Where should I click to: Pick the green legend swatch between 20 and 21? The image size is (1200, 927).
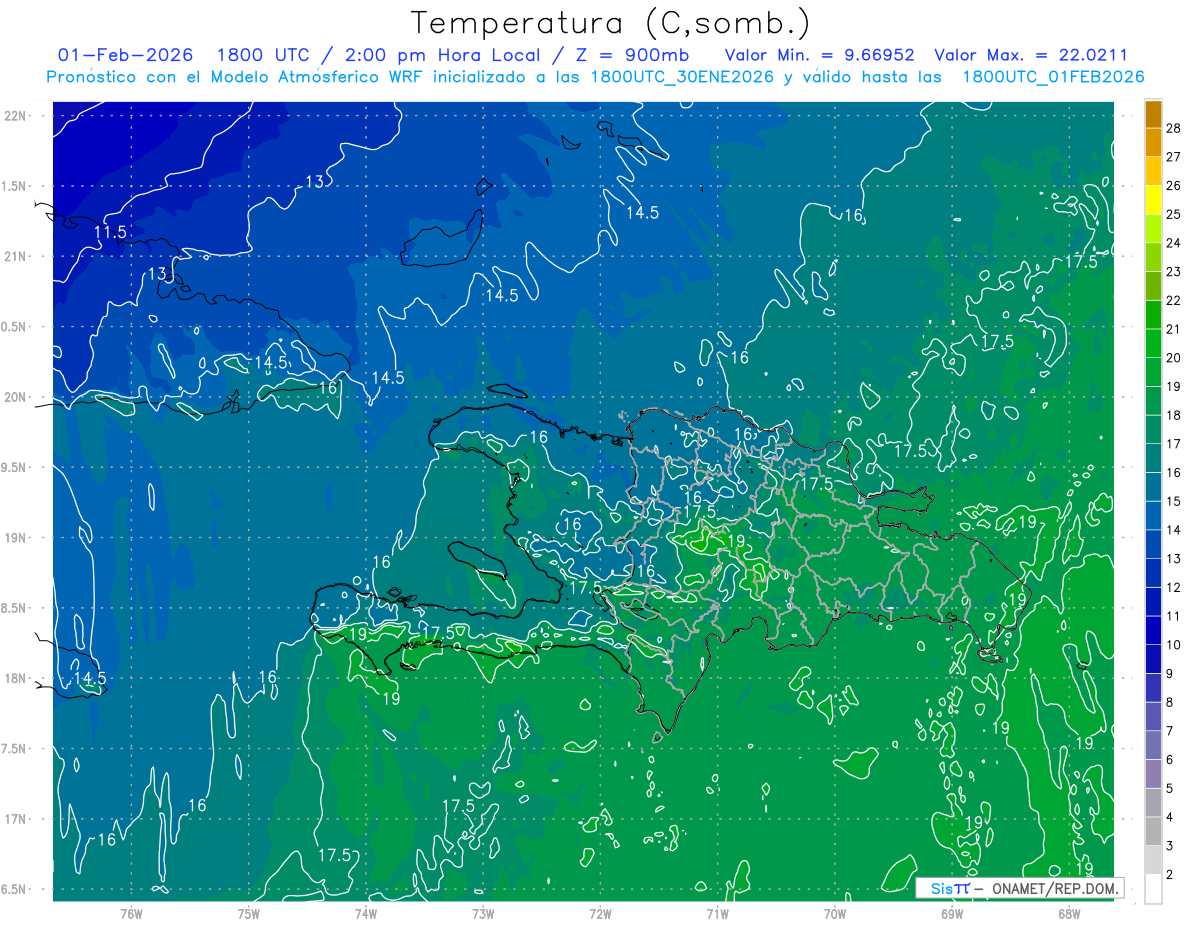coord(1154,343)
